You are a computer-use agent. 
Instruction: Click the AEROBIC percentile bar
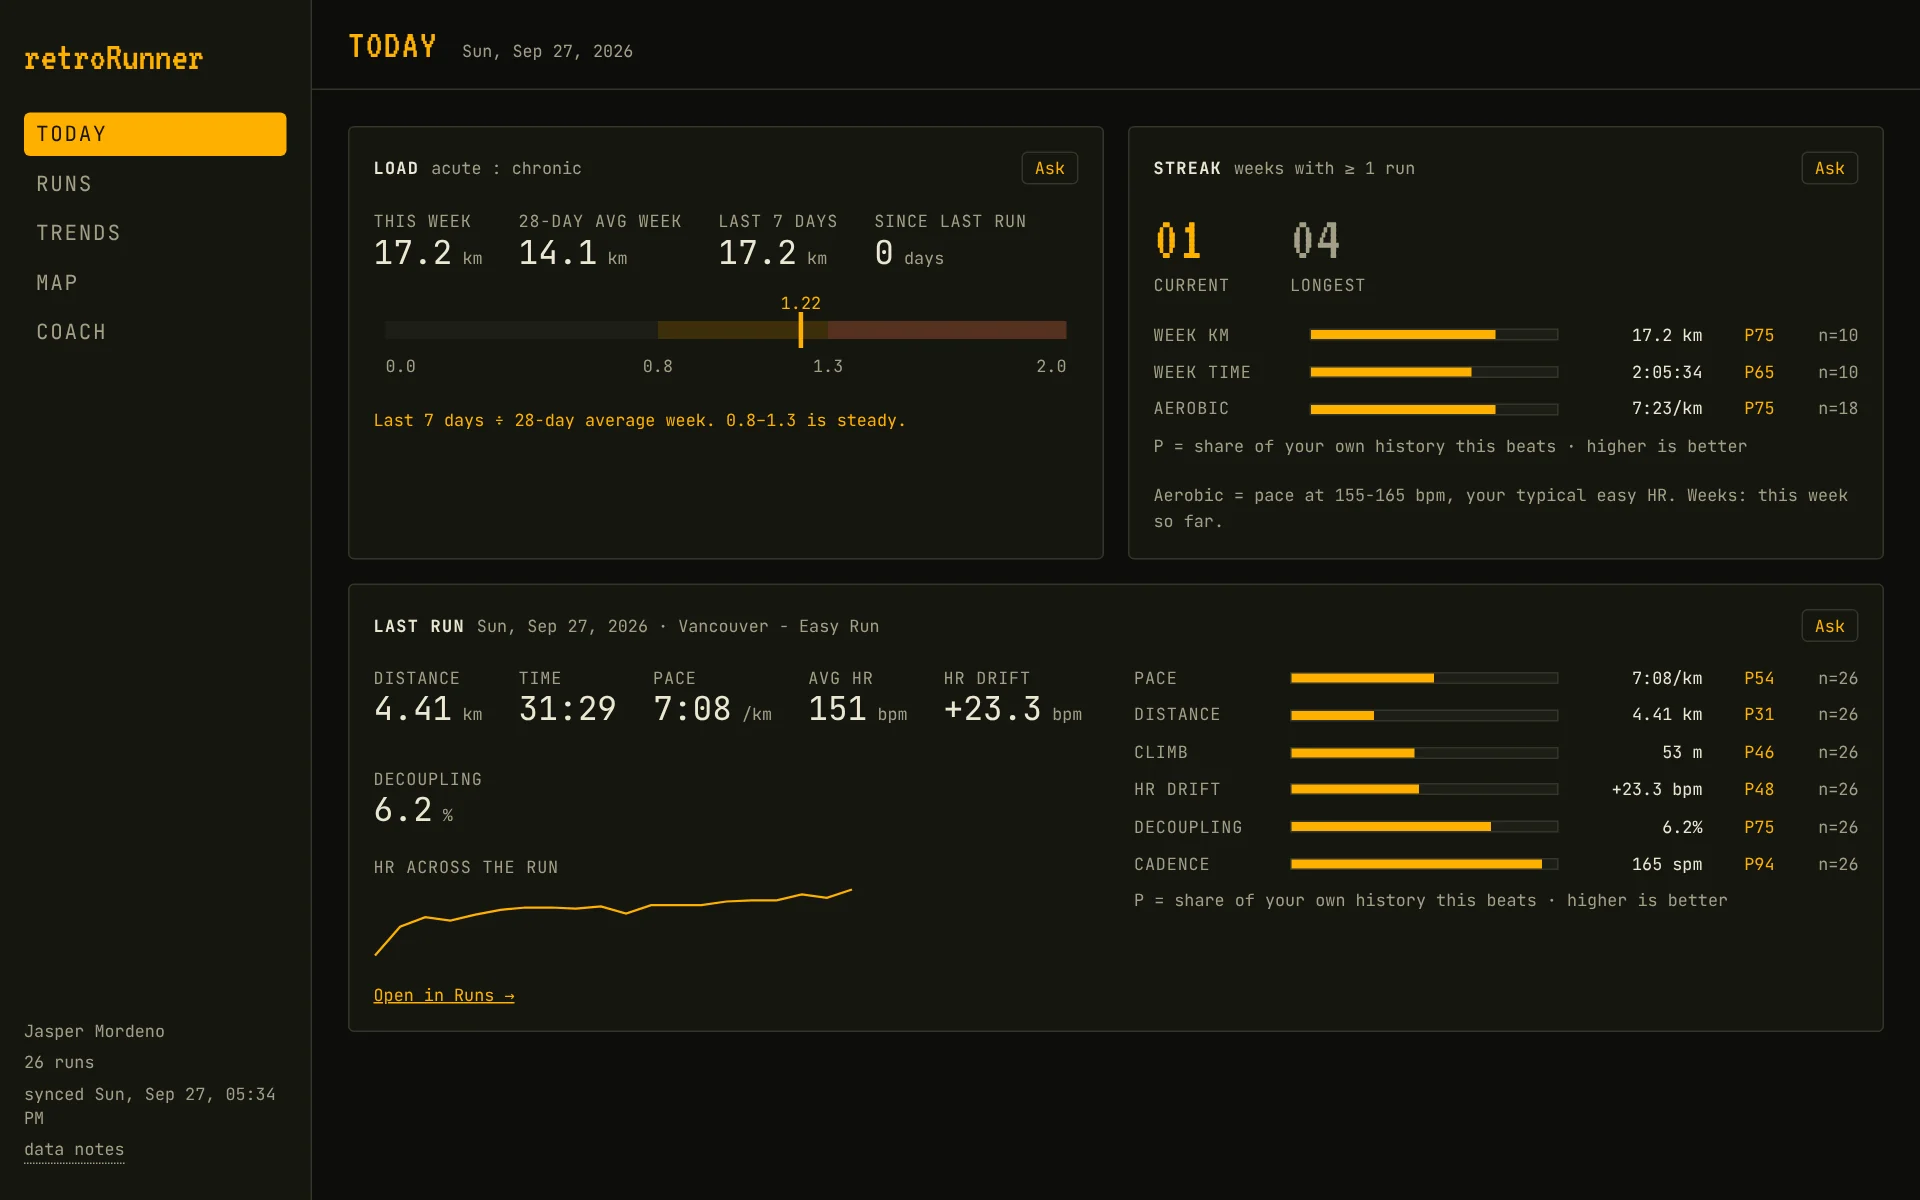tap(1434, 409)
